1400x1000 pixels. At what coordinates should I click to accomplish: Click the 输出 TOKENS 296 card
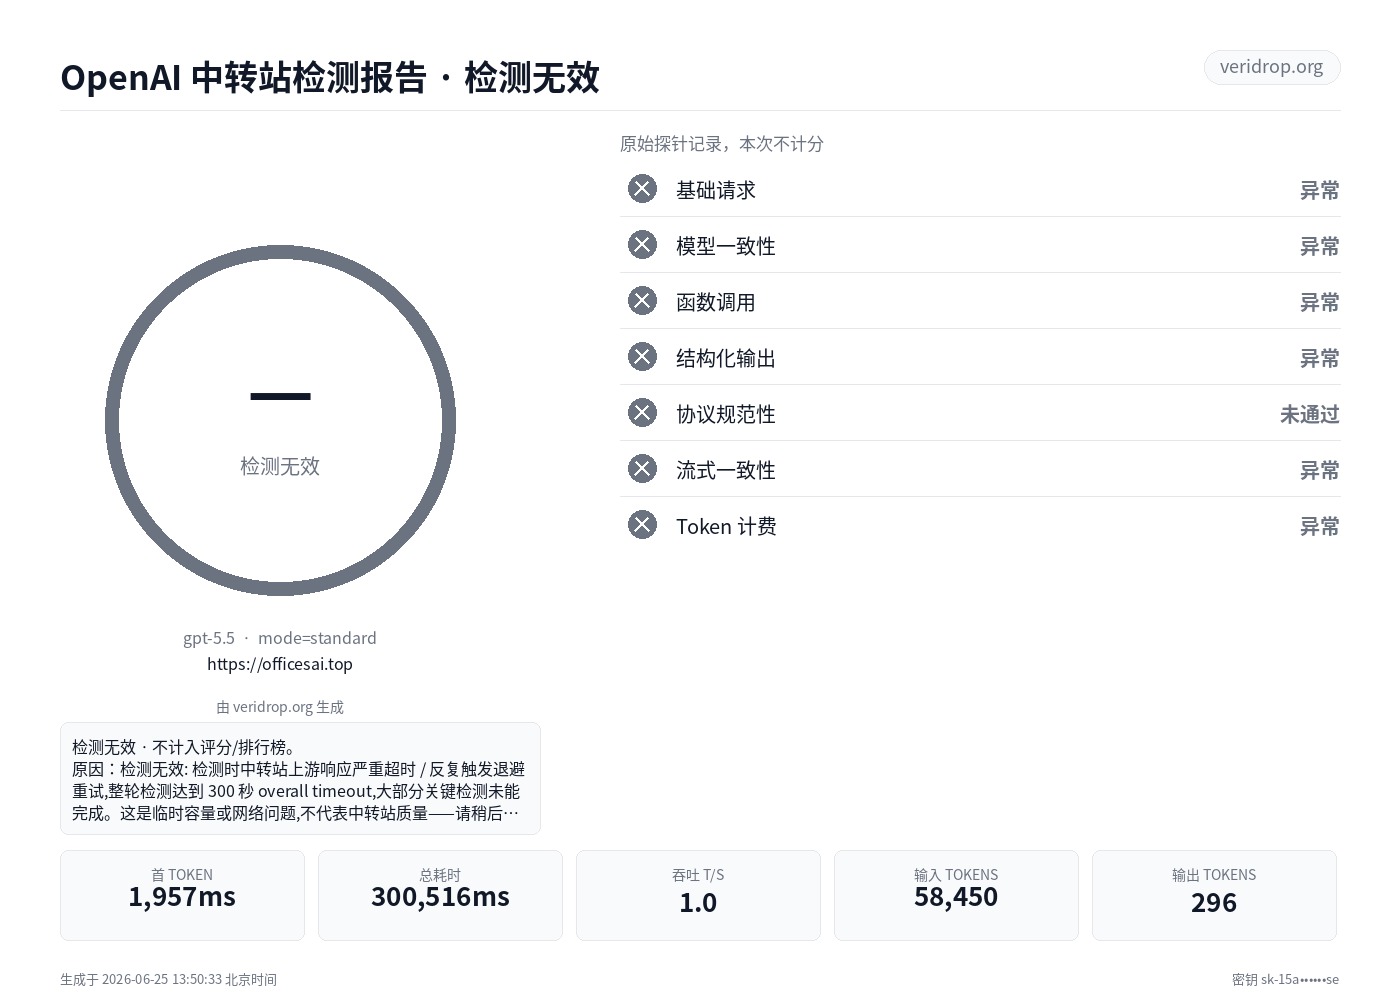[1214, 895]
